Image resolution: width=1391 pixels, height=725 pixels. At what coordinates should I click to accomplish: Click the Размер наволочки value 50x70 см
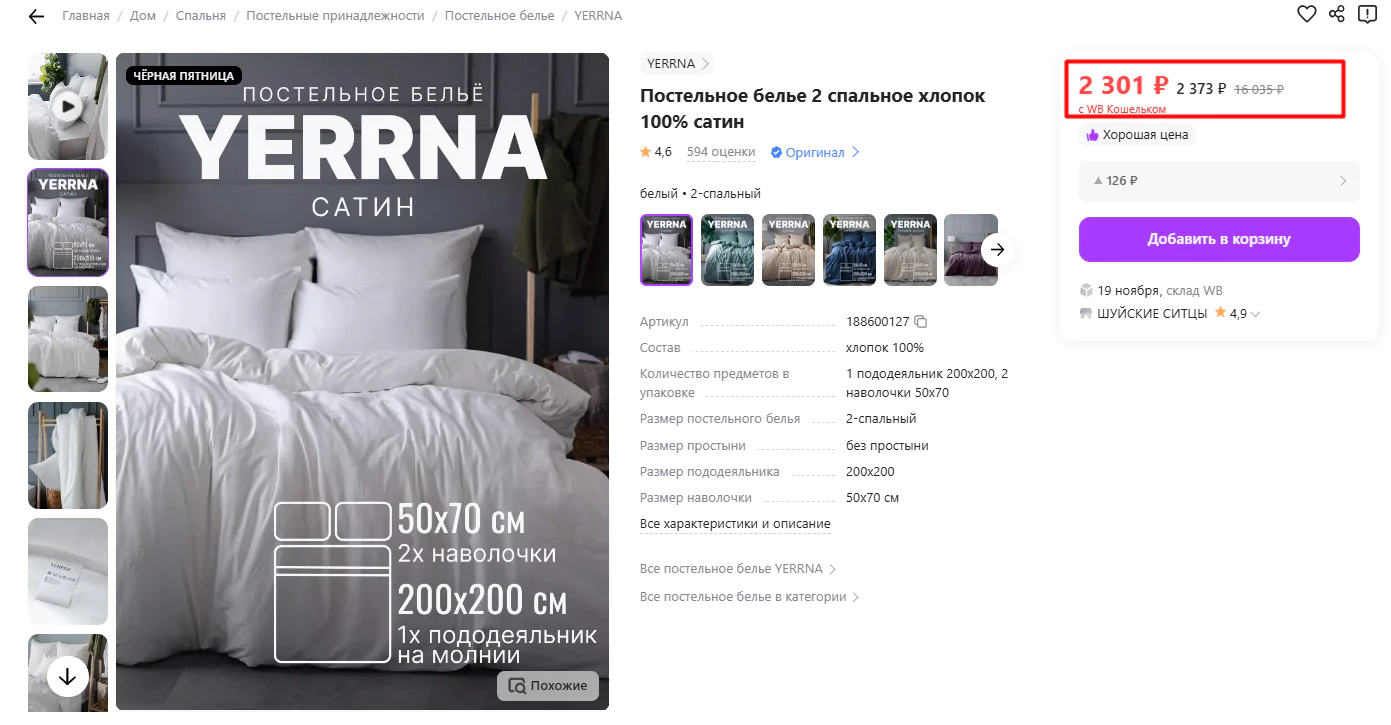click(x=872, y=498)
